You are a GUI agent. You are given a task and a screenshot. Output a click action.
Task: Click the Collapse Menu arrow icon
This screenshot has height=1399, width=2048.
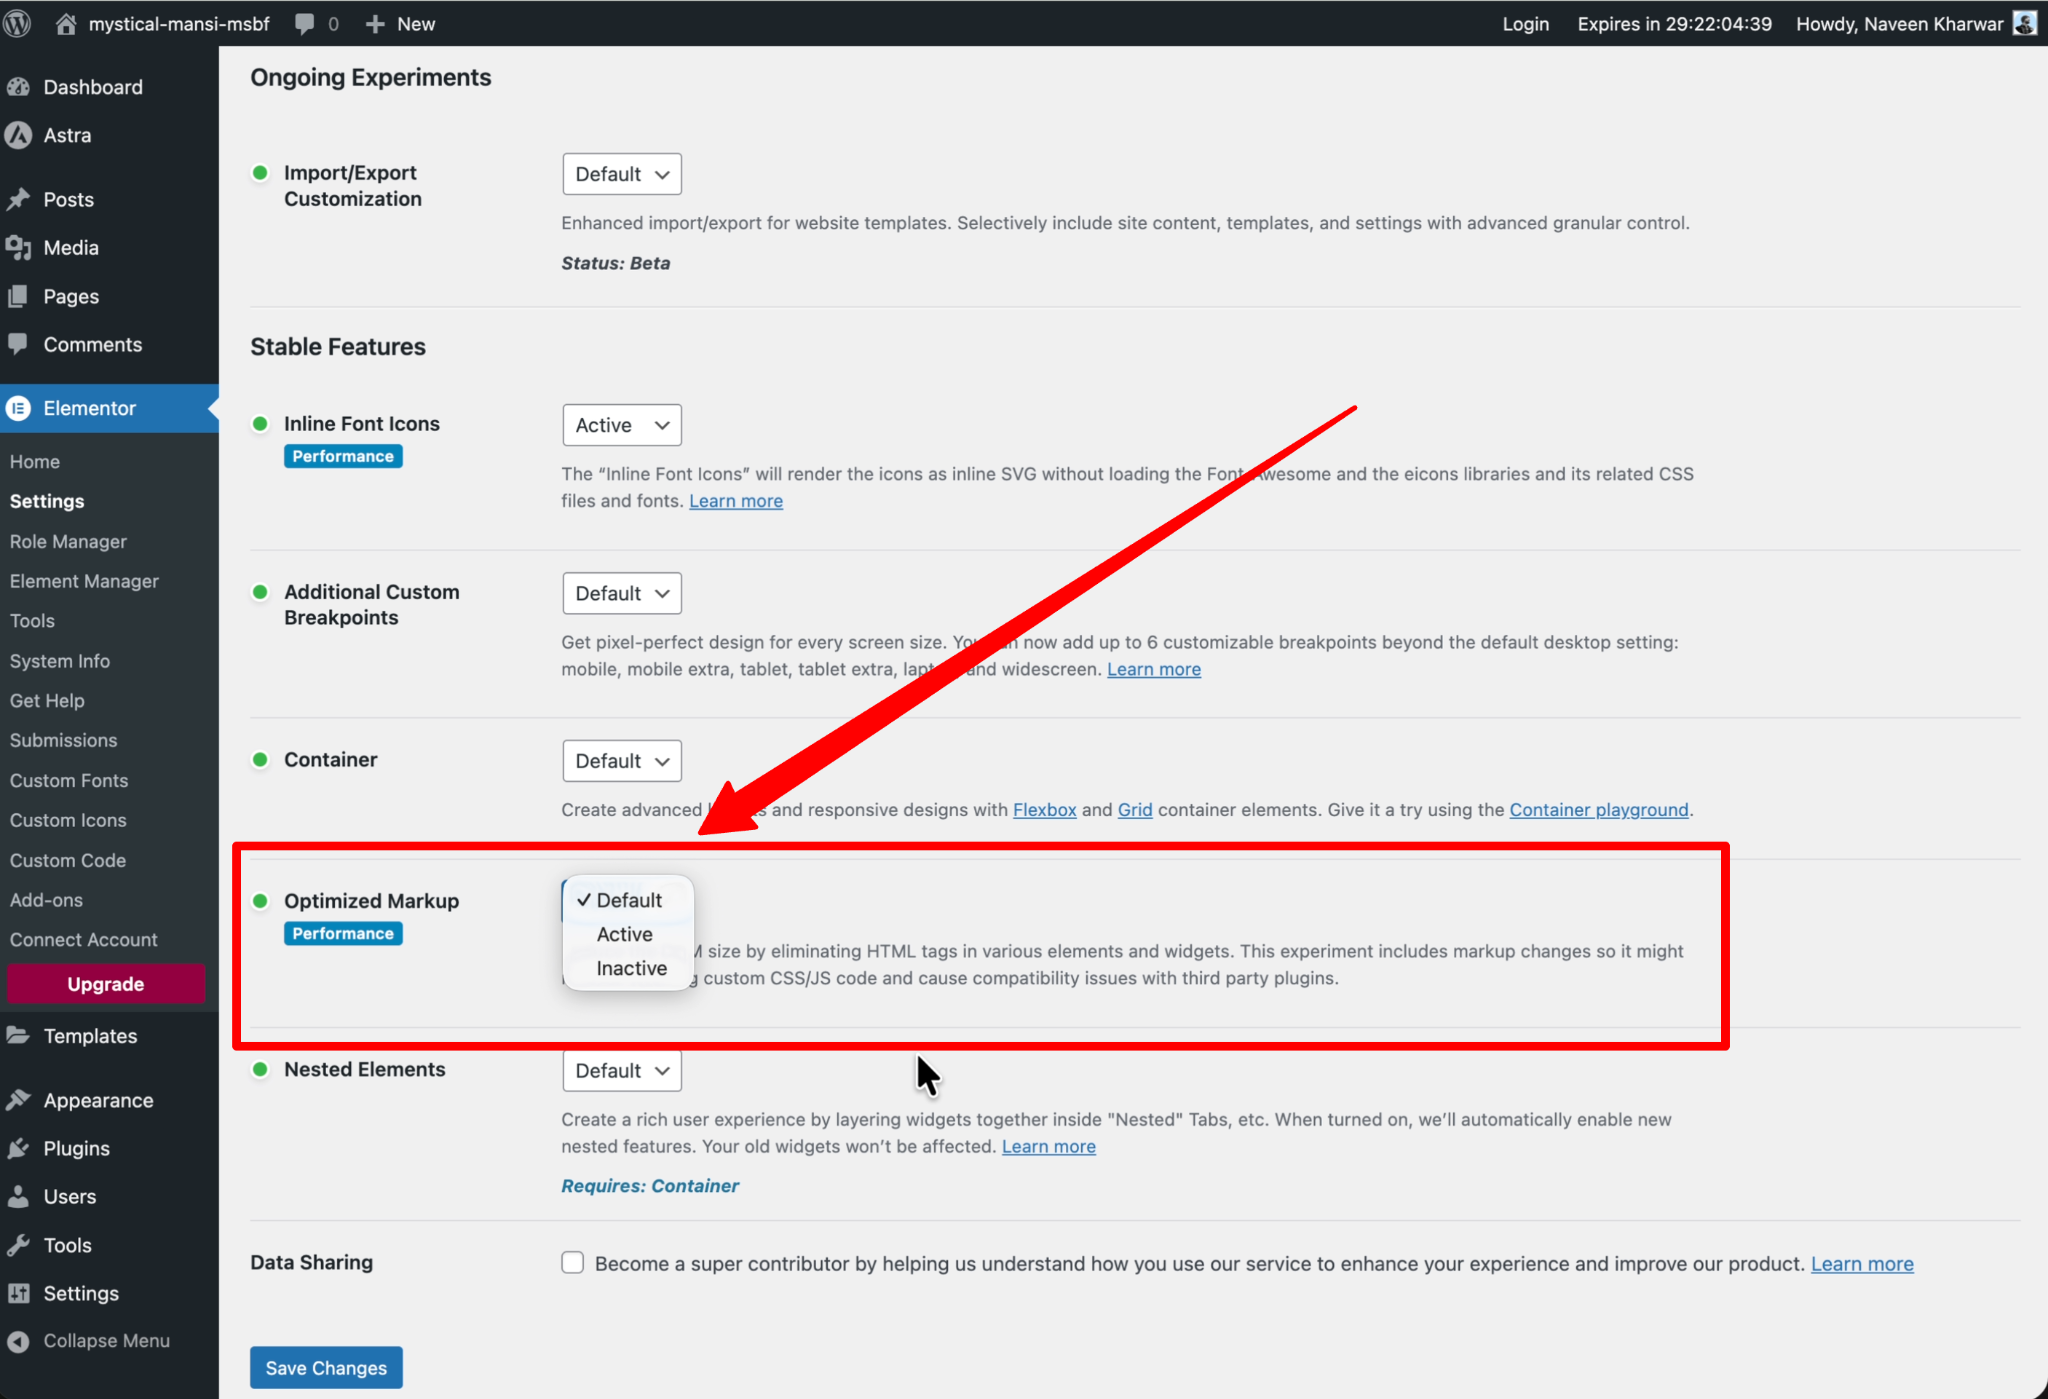click(x=19, y=1341)
